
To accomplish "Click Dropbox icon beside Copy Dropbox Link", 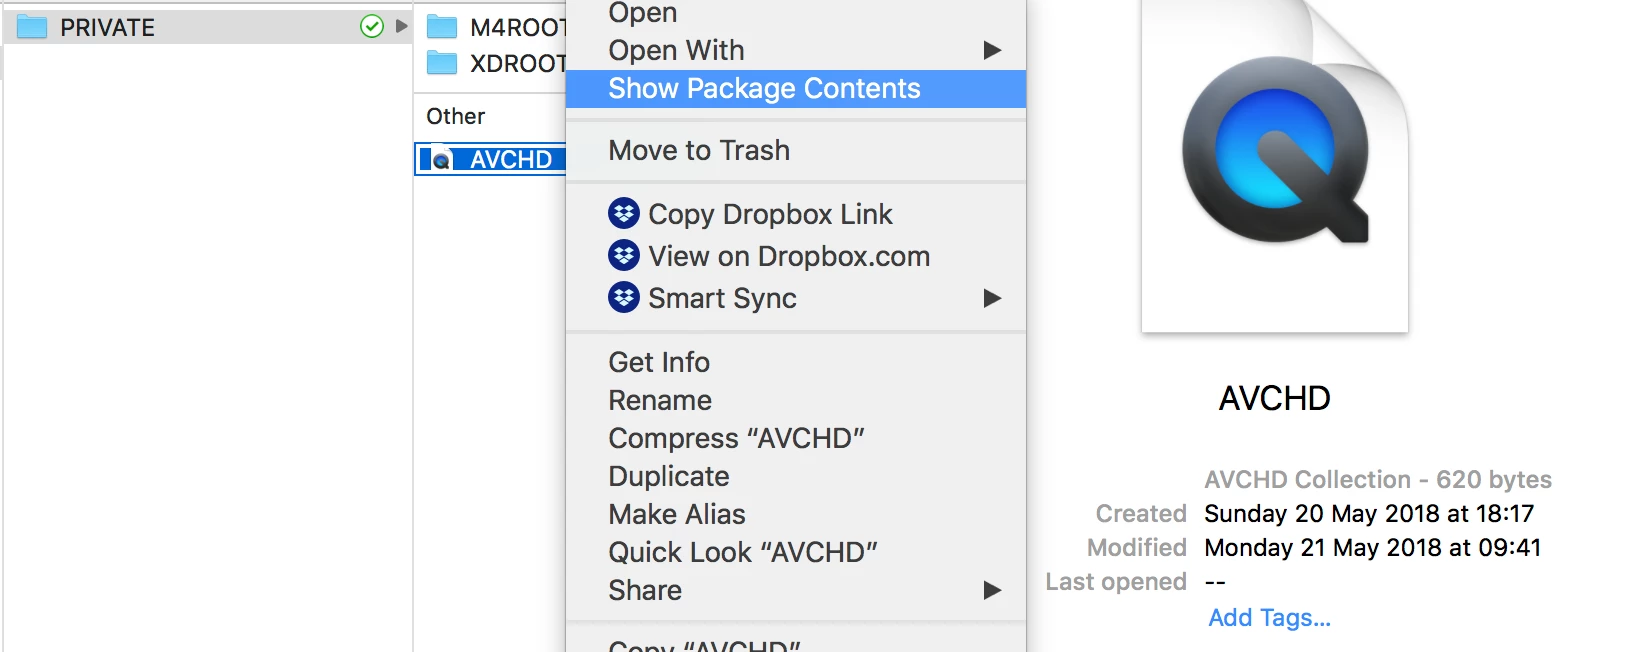I will point(624,213).
